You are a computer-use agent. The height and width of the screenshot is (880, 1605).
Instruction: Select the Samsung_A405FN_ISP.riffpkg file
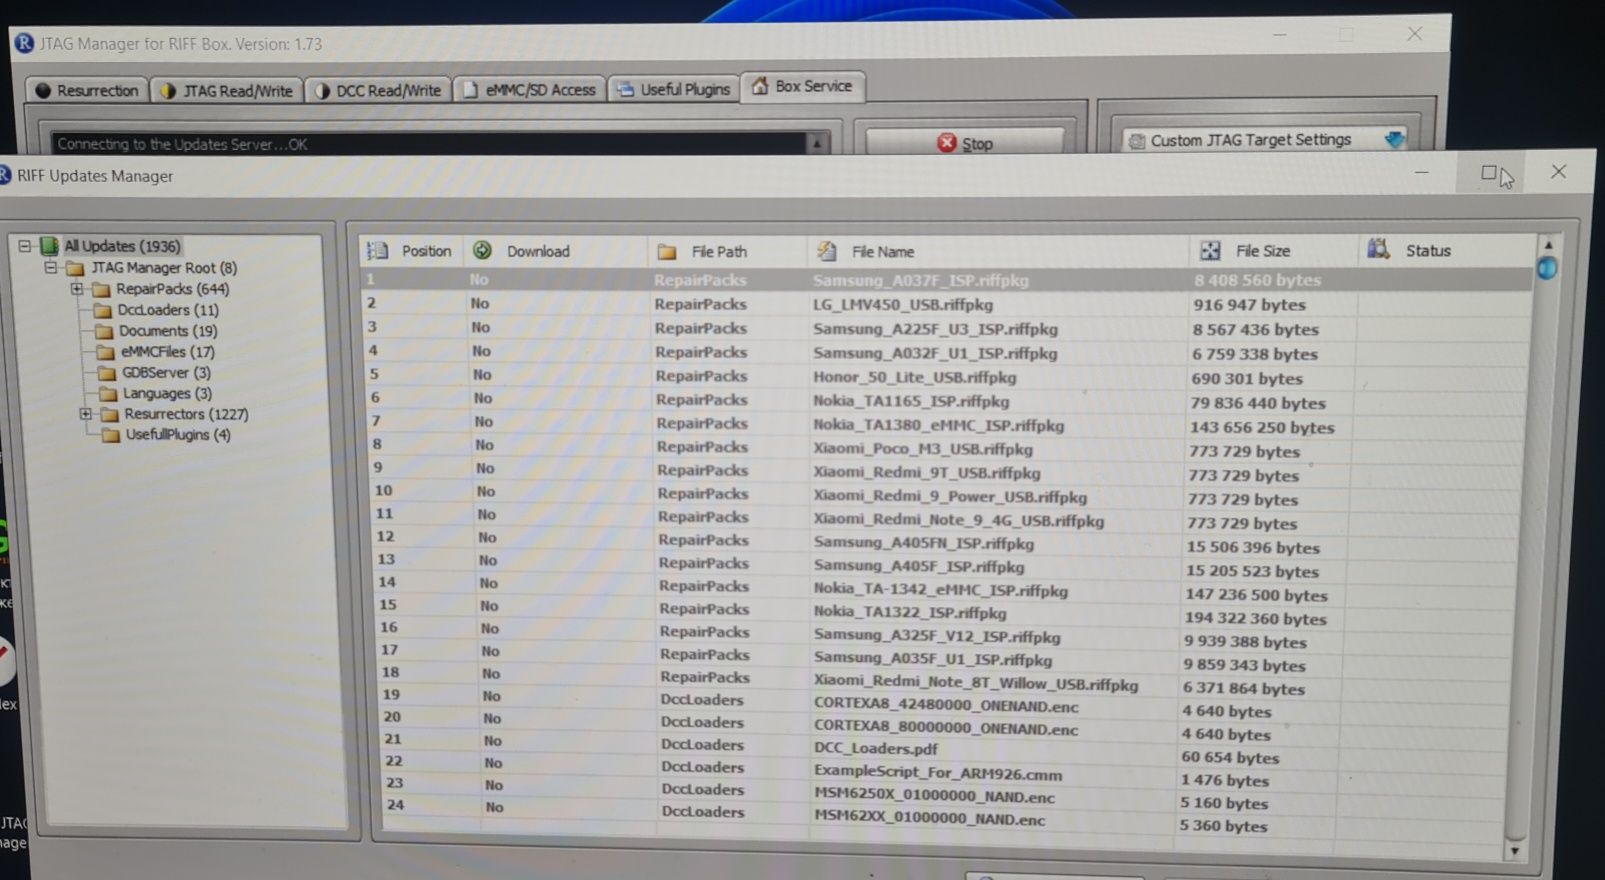pos(923,544)
